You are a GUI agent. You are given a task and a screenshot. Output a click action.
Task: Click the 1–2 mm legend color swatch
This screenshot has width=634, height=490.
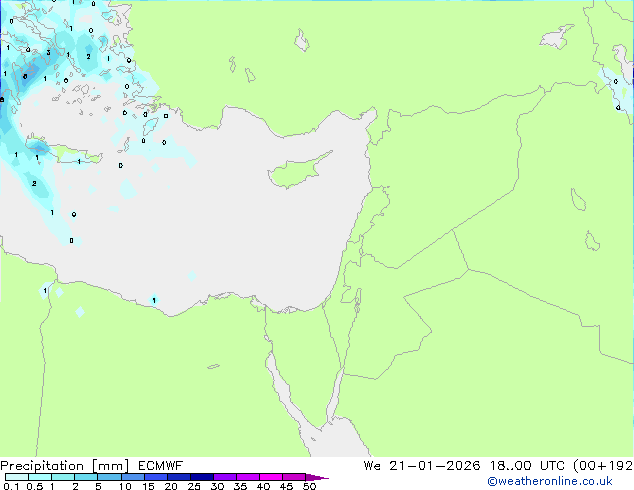pyautogui.click(x=63, y=477)
